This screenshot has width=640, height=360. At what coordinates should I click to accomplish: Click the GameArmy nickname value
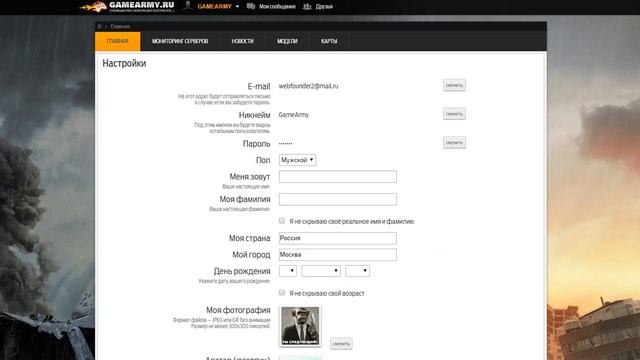coord(293,115)
